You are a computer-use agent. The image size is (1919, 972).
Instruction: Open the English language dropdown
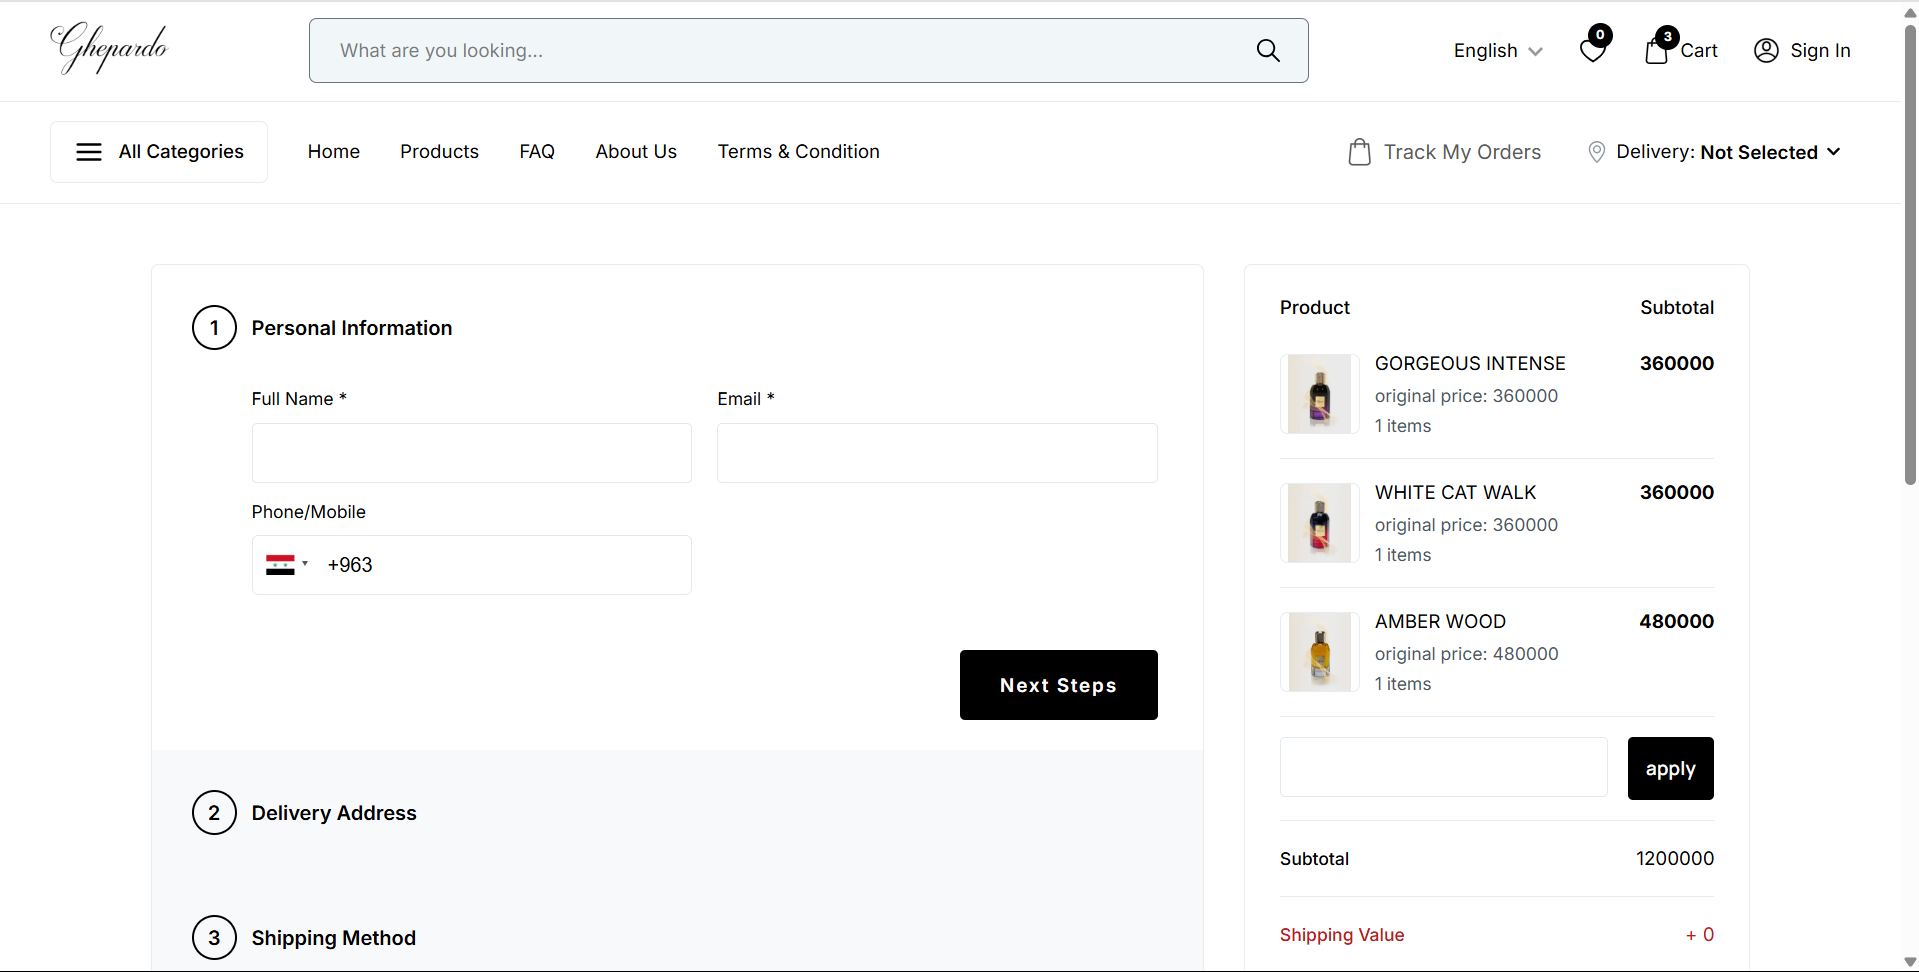pos(1497,51)
